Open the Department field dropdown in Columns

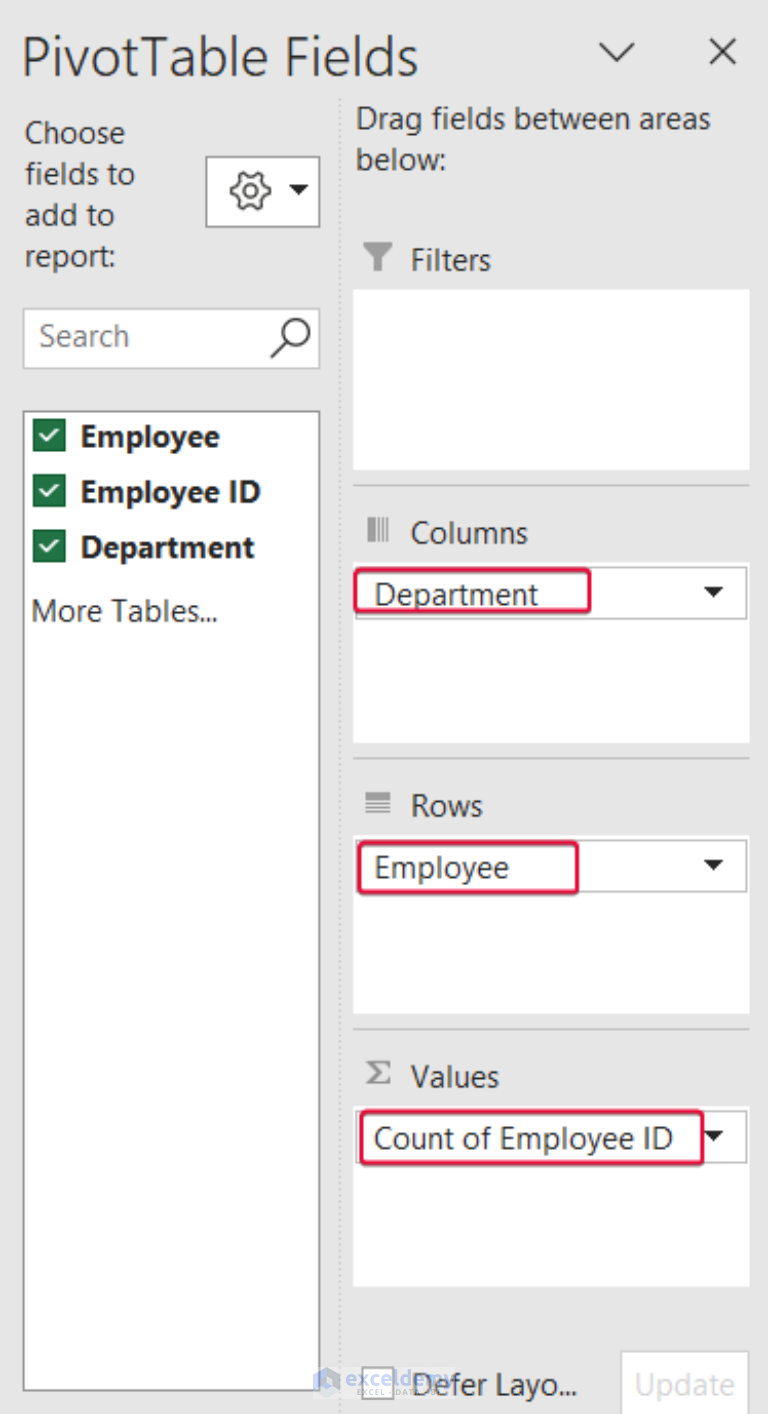point(713,593)
